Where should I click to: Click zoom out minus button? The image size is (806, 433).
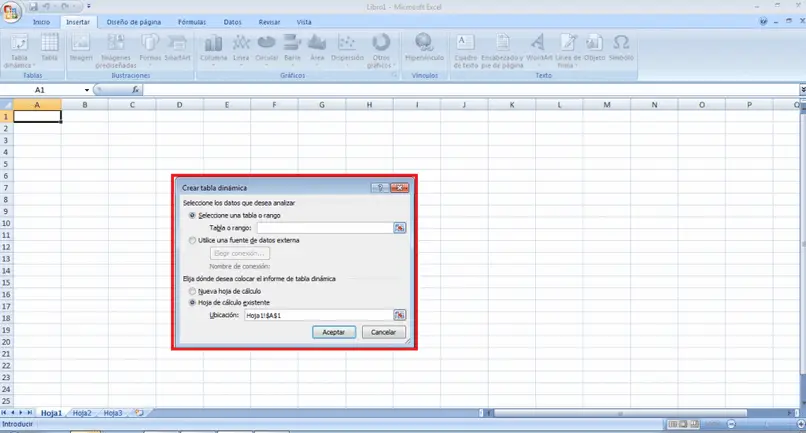coord(731,424)
